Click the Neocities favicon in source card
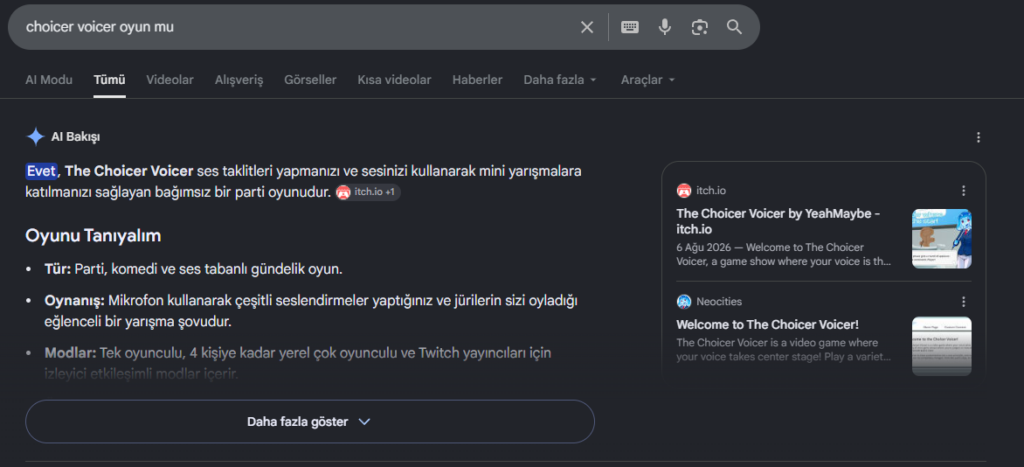 (684, 302)
